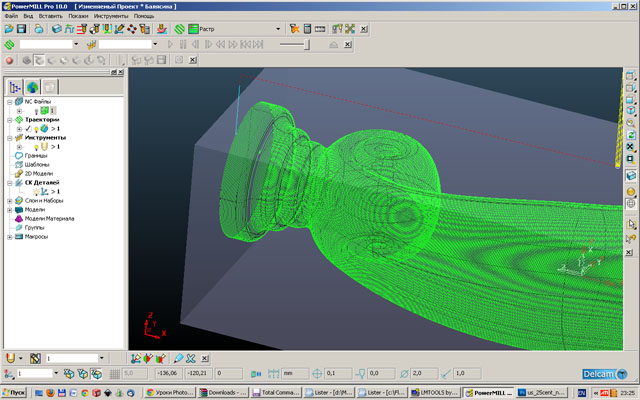Switch to the explorer tree tab icon
Screen dimensions: 640x400
15,87
